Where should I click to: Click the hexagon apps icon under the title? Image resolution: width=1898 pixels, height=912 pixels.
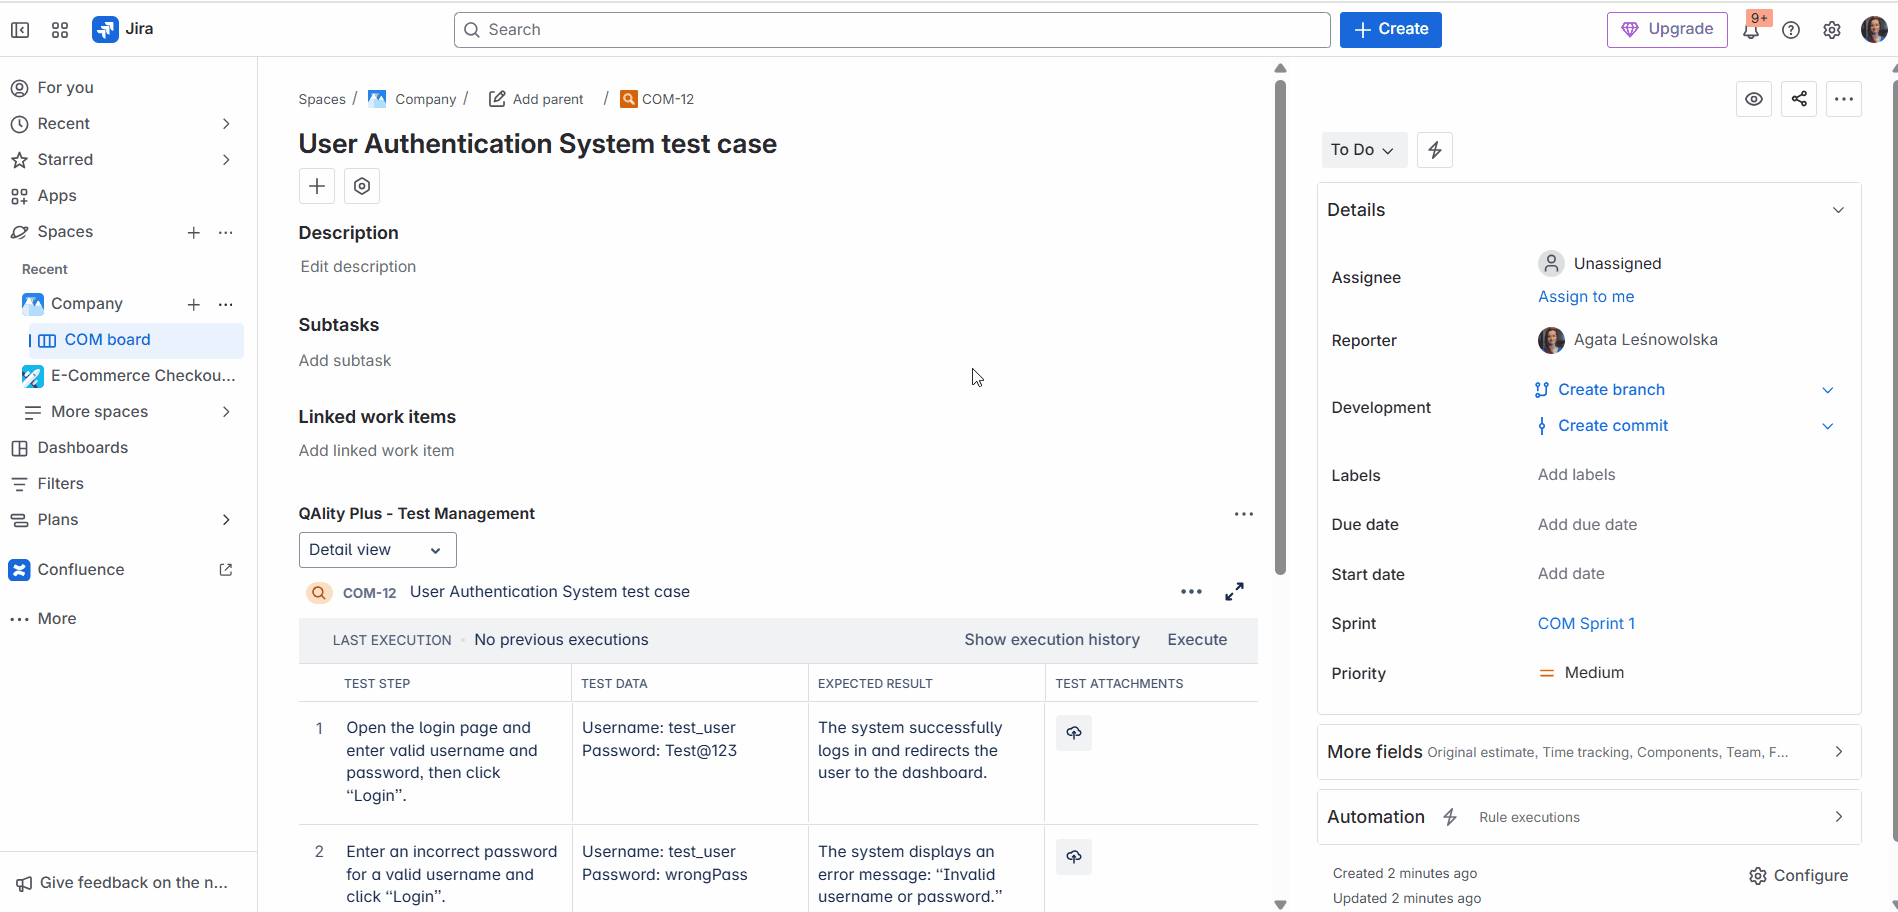(362, 186)
